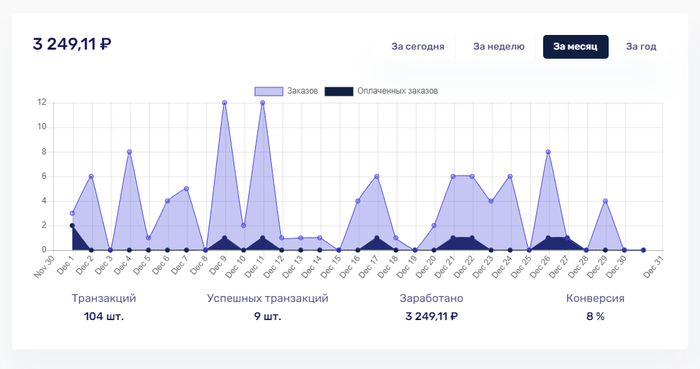The width and height of the screenshot is (700, 369).
Task: Click the Dec 9 orders peak point at 12
Action: click(225, 103)
